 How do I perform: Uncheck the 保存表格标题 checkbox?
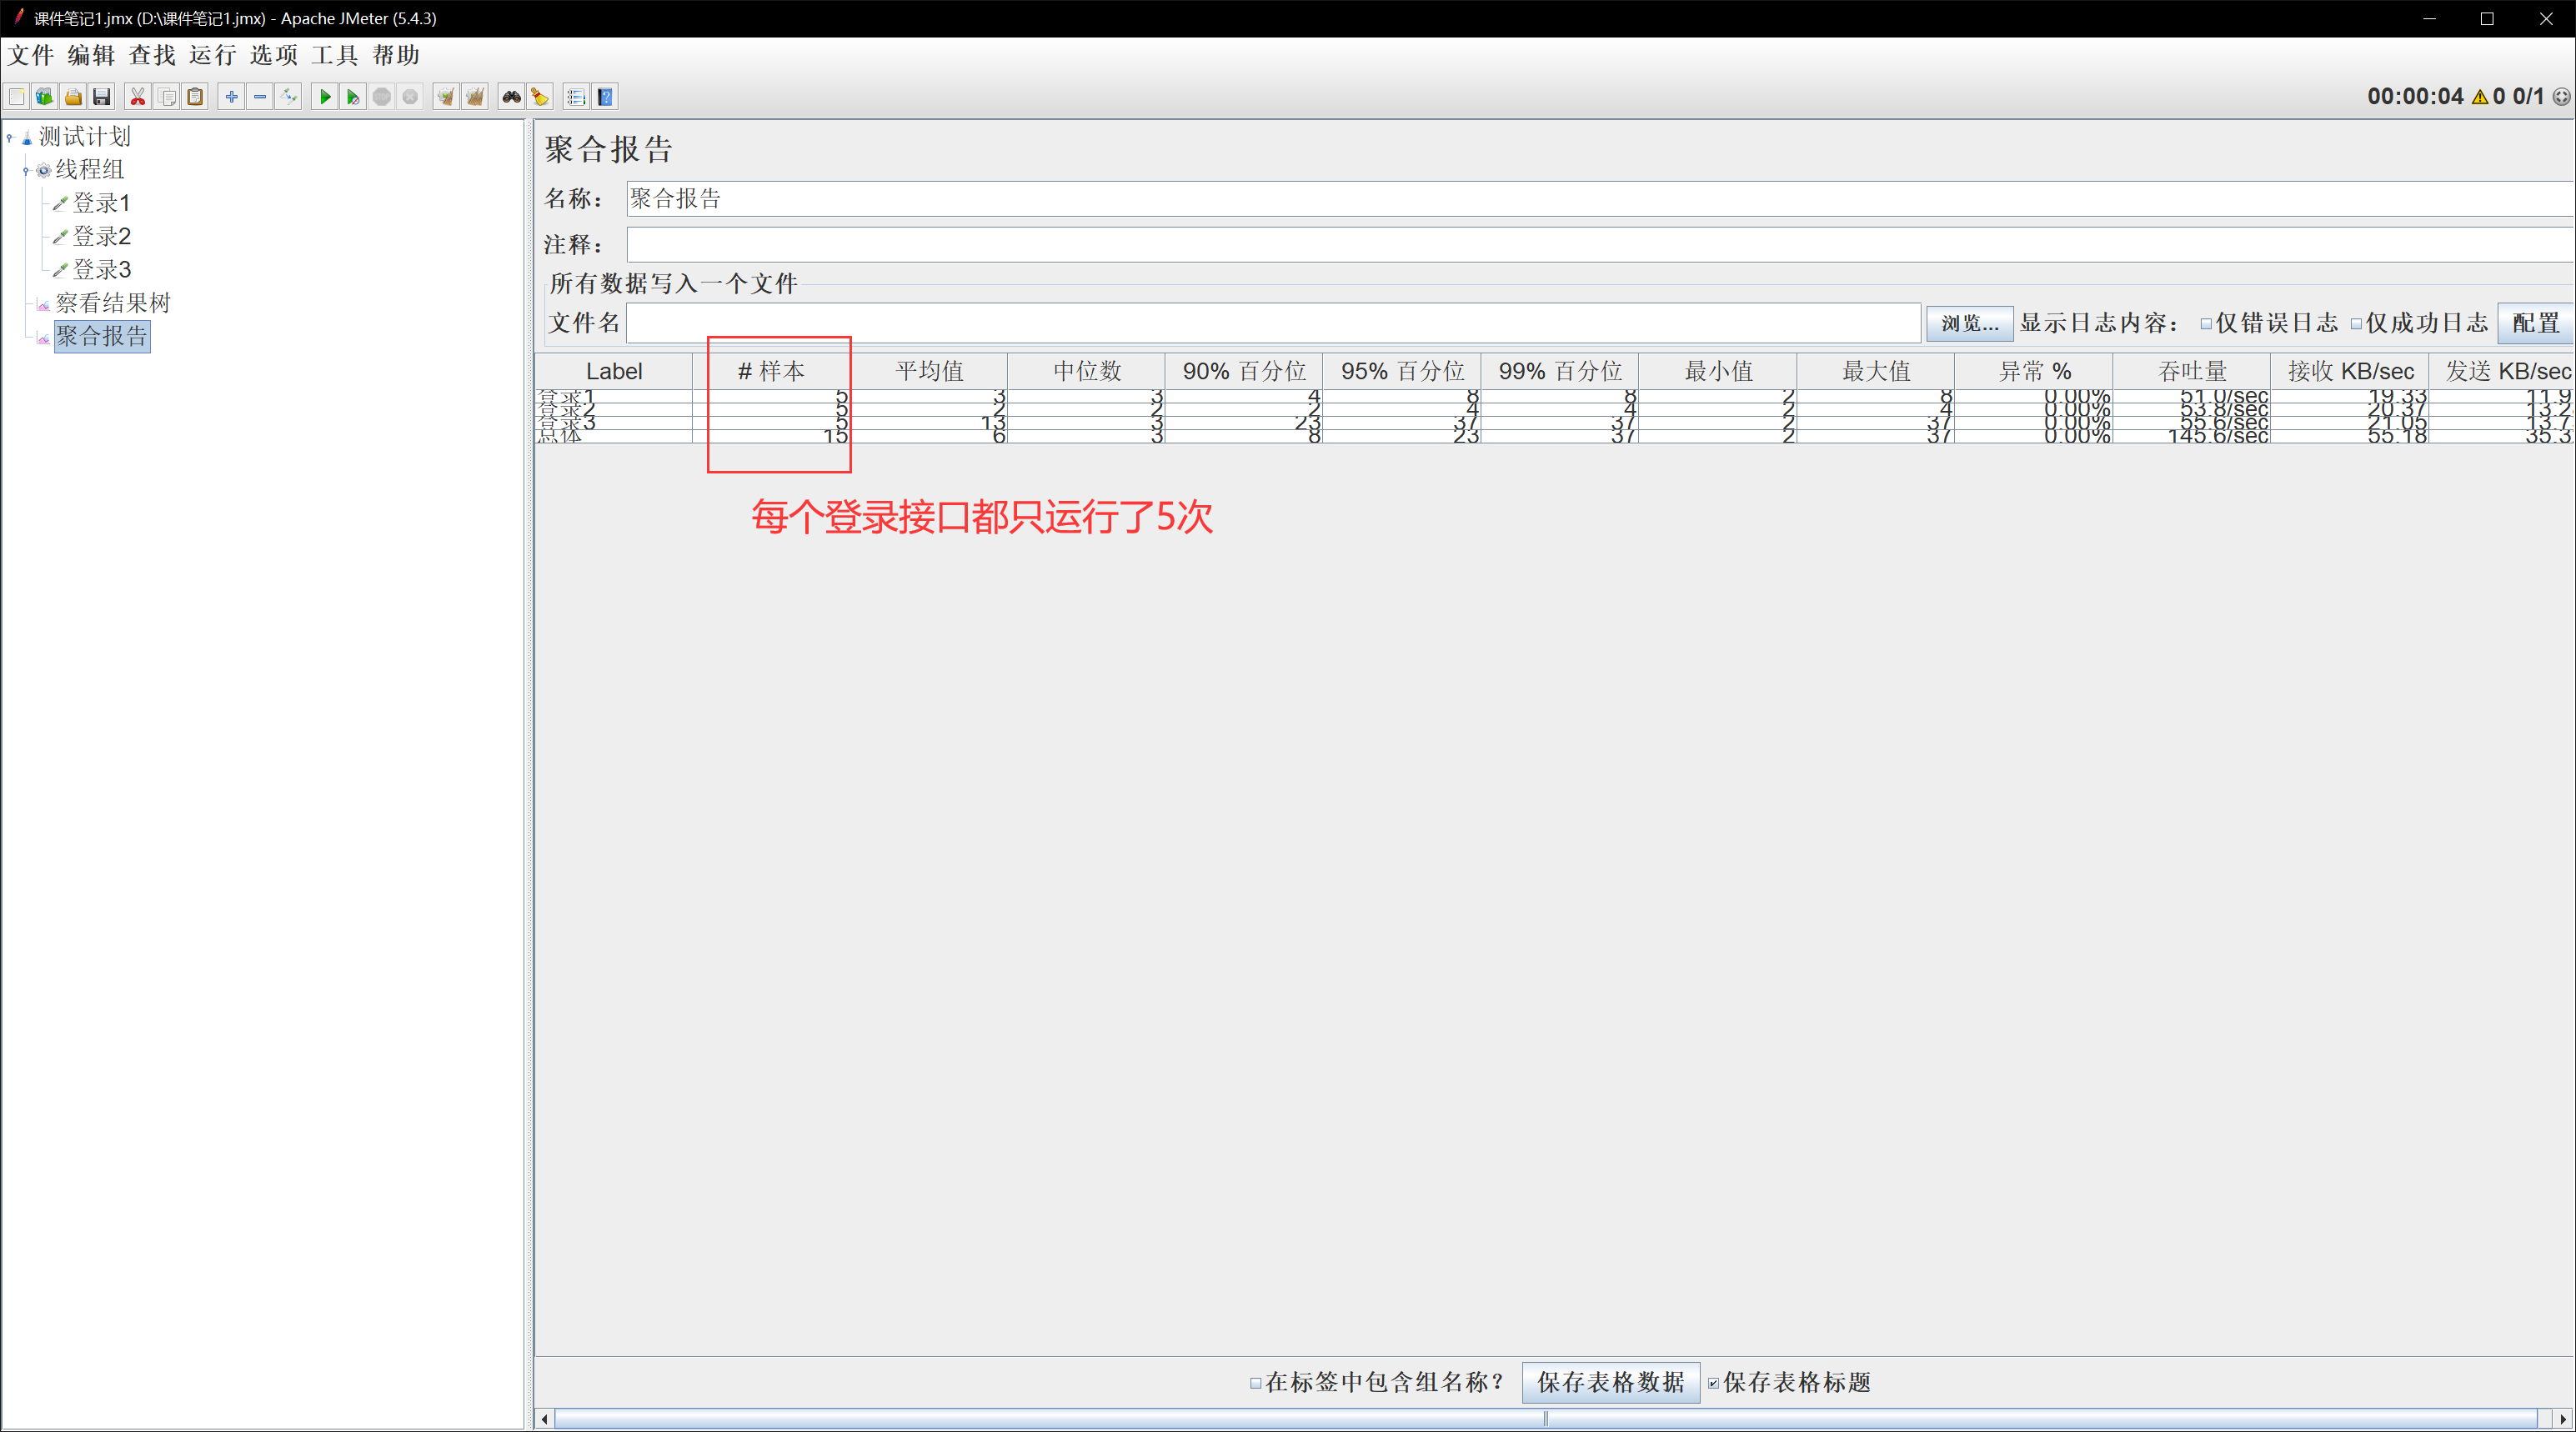[1713, 1383]
